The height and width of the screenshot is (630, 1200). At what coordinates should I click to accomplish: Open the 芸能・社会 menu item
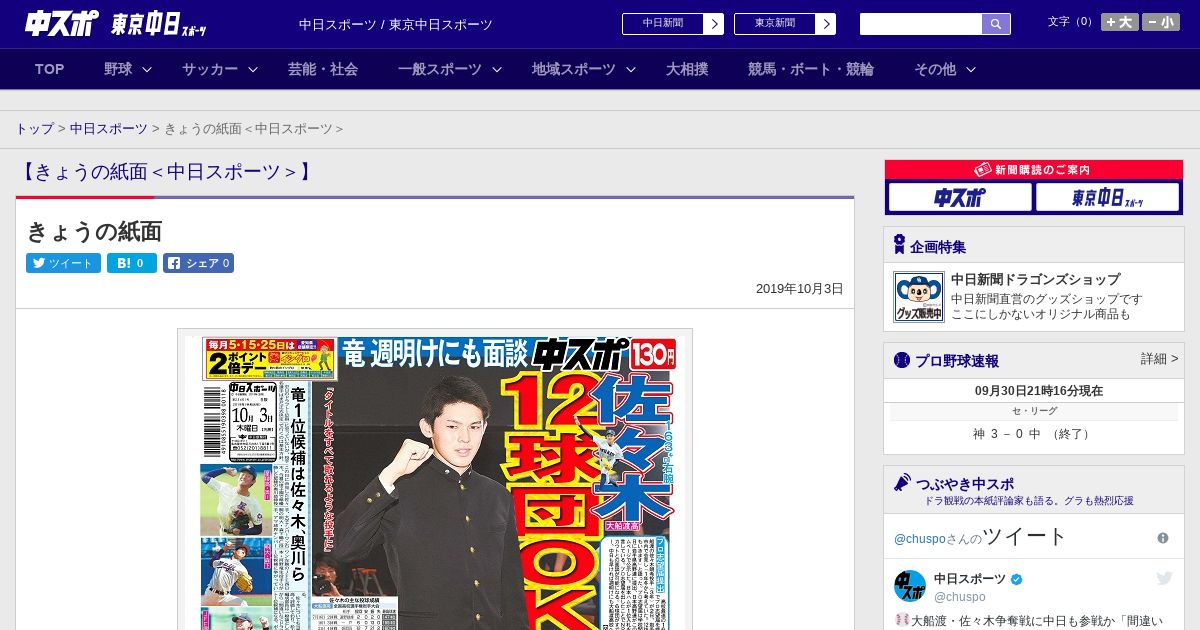point(323,69)
